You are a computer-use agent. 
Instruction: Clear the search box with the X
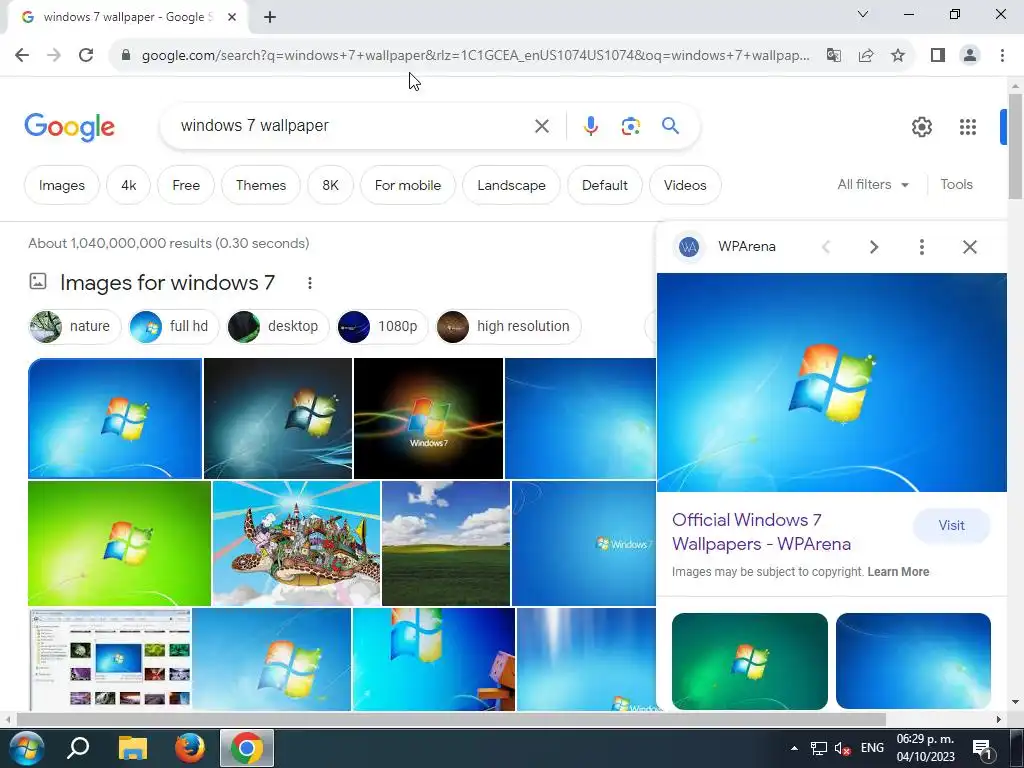(541, 126)
